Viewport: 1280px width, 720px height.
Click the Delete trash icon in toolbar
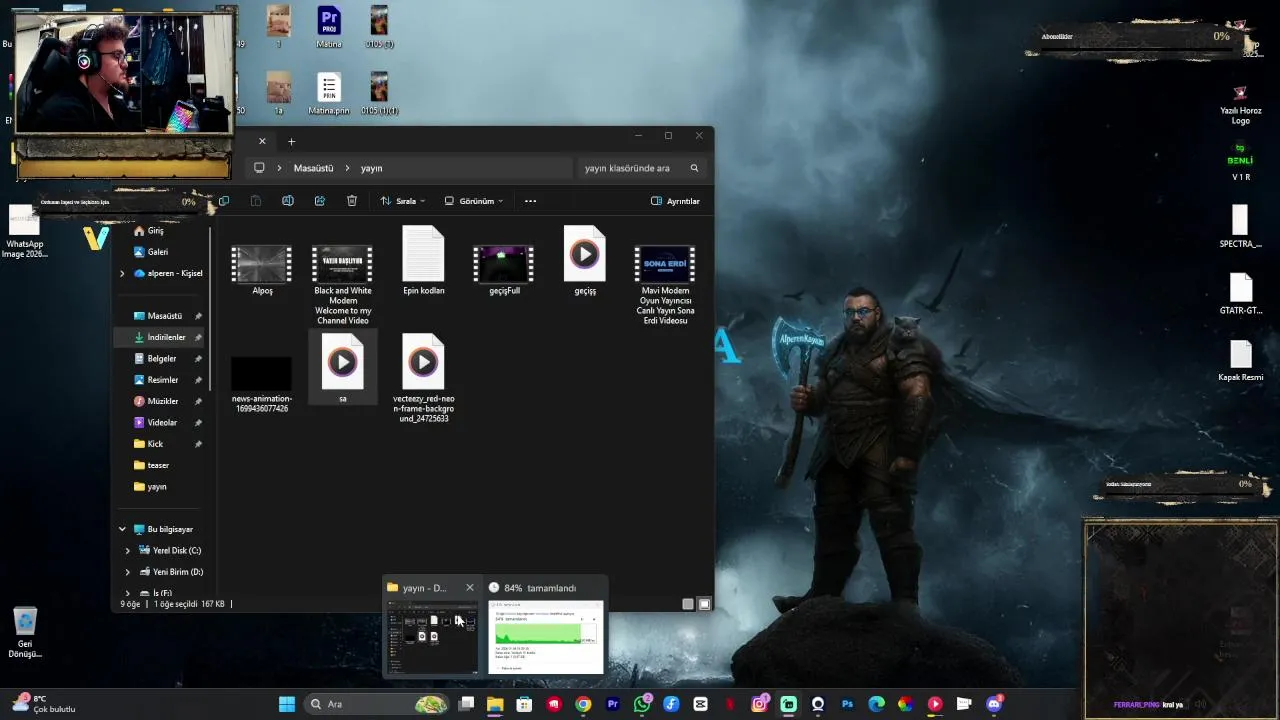pyautogui.click(x=352, y=201)
